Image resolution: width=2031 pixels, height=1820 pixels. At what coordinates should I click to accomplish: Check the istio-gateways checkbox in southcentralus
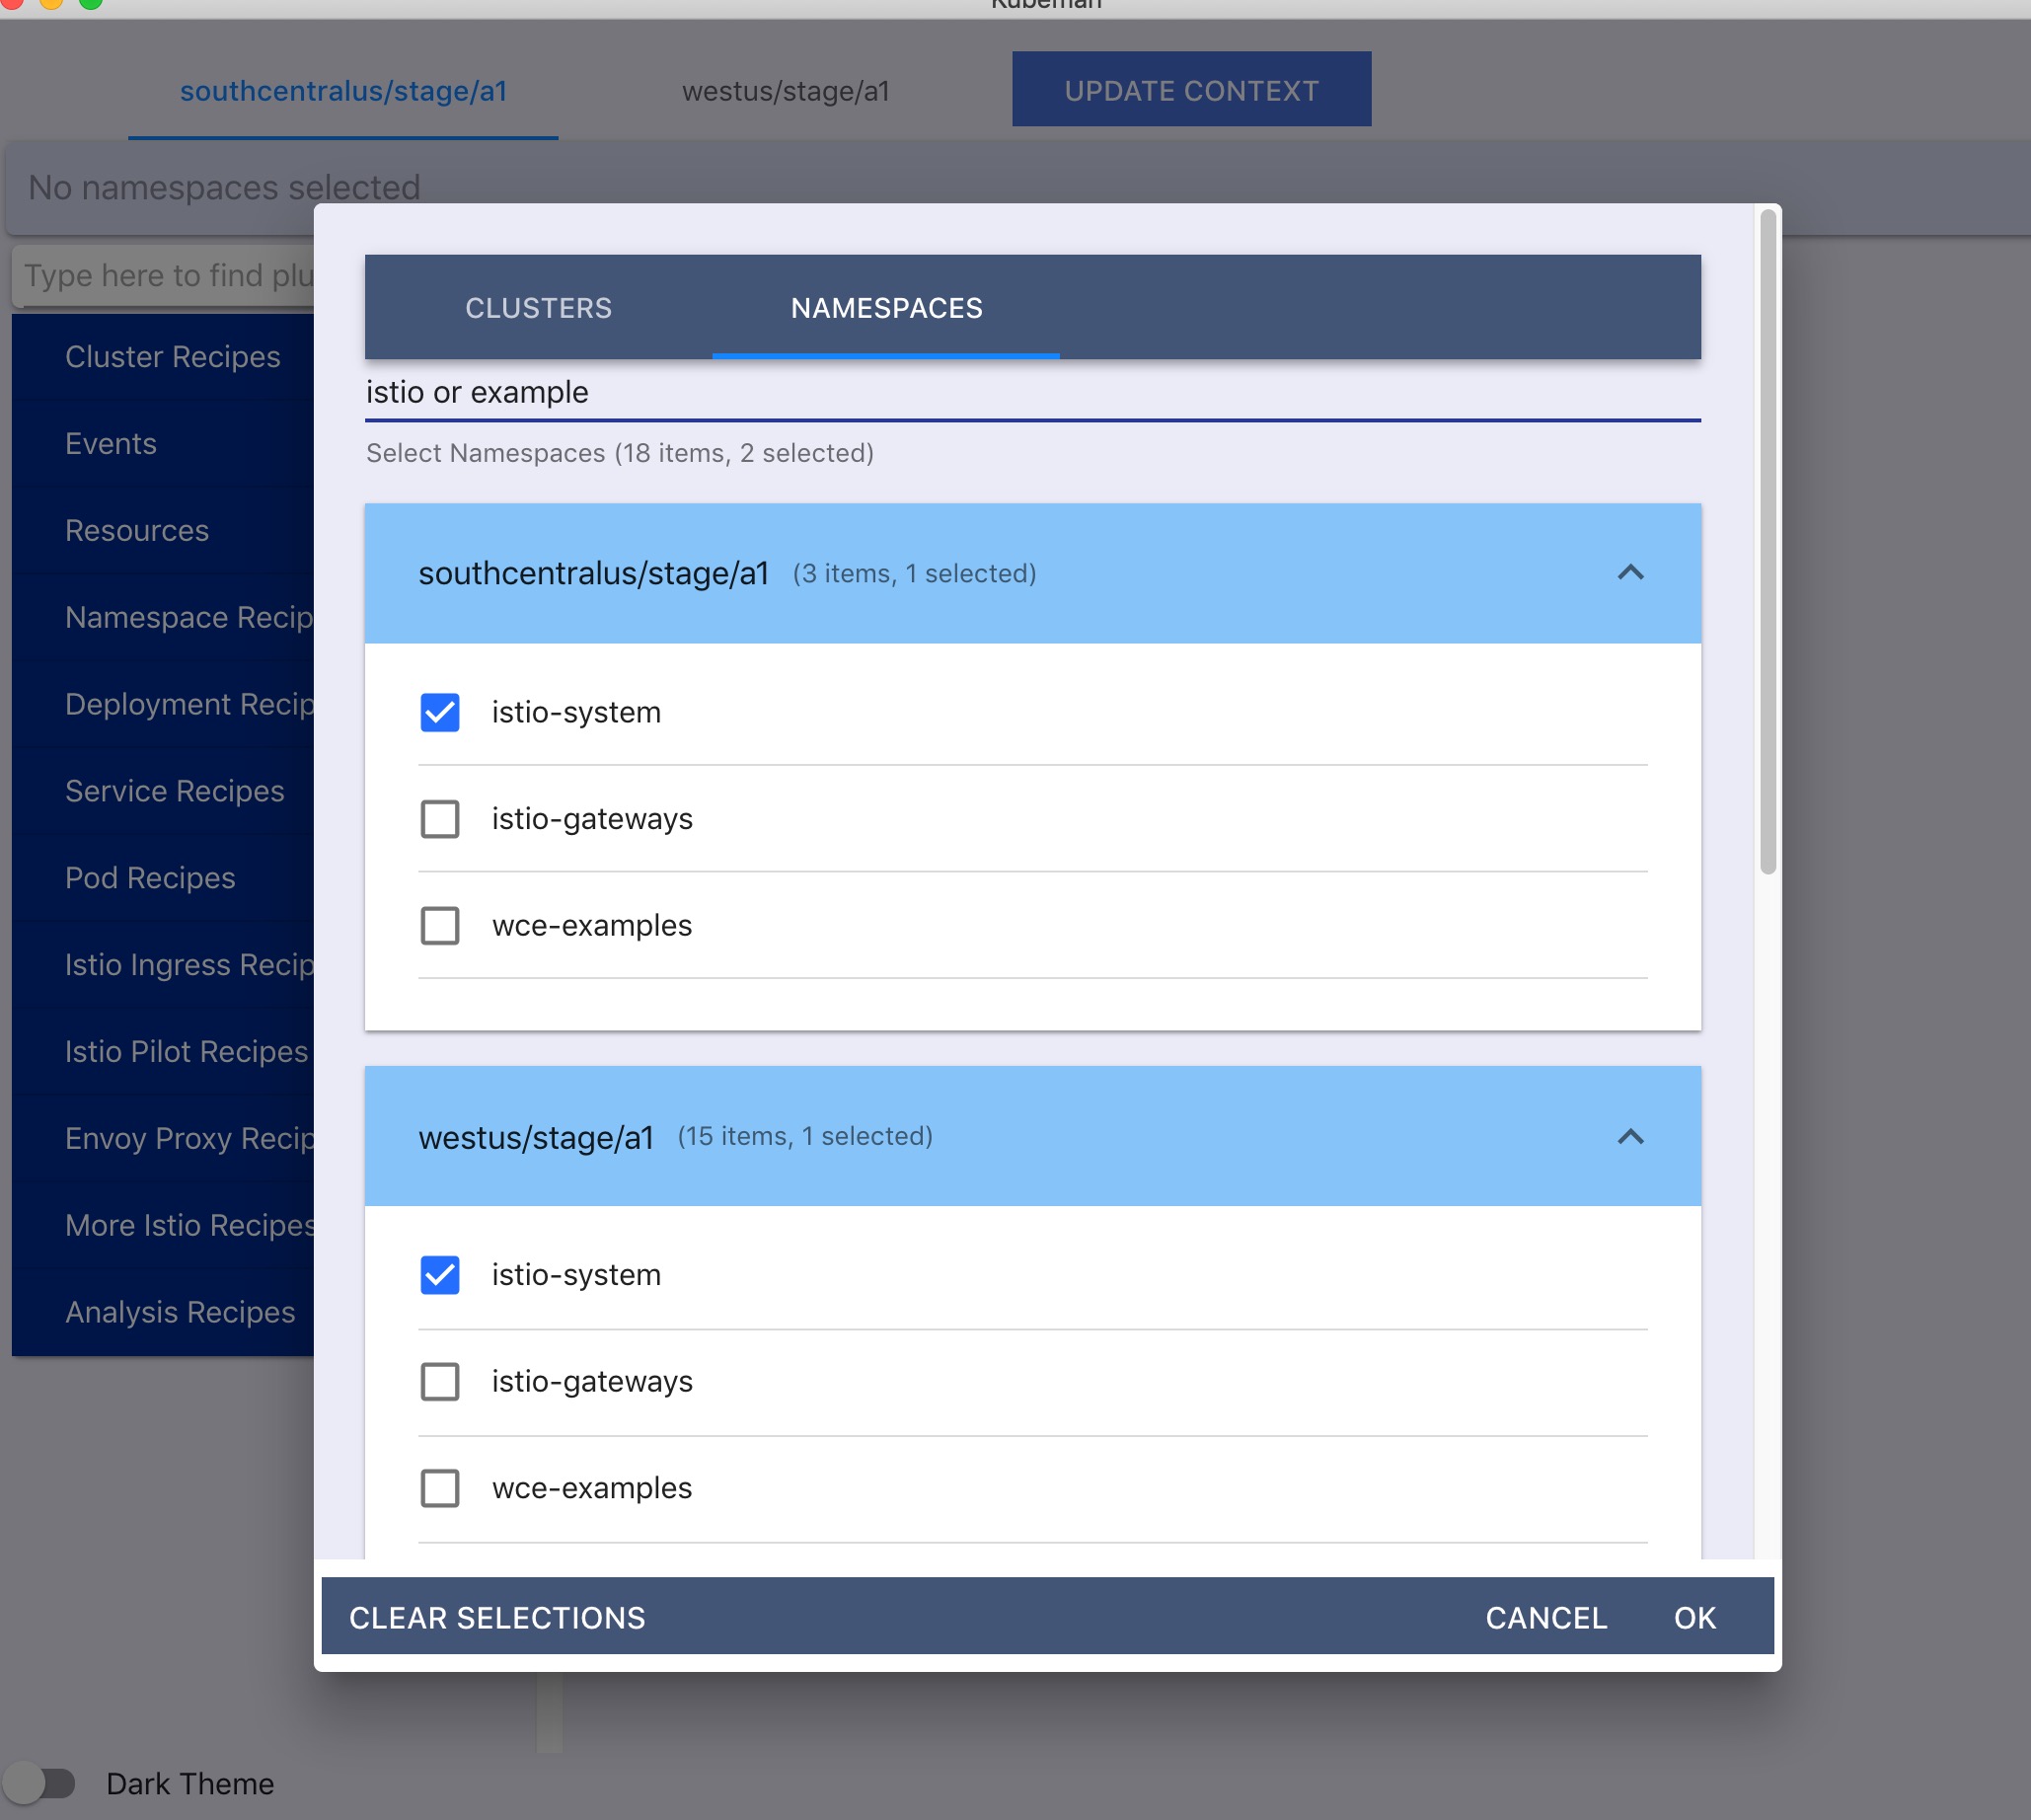[439, 818]
